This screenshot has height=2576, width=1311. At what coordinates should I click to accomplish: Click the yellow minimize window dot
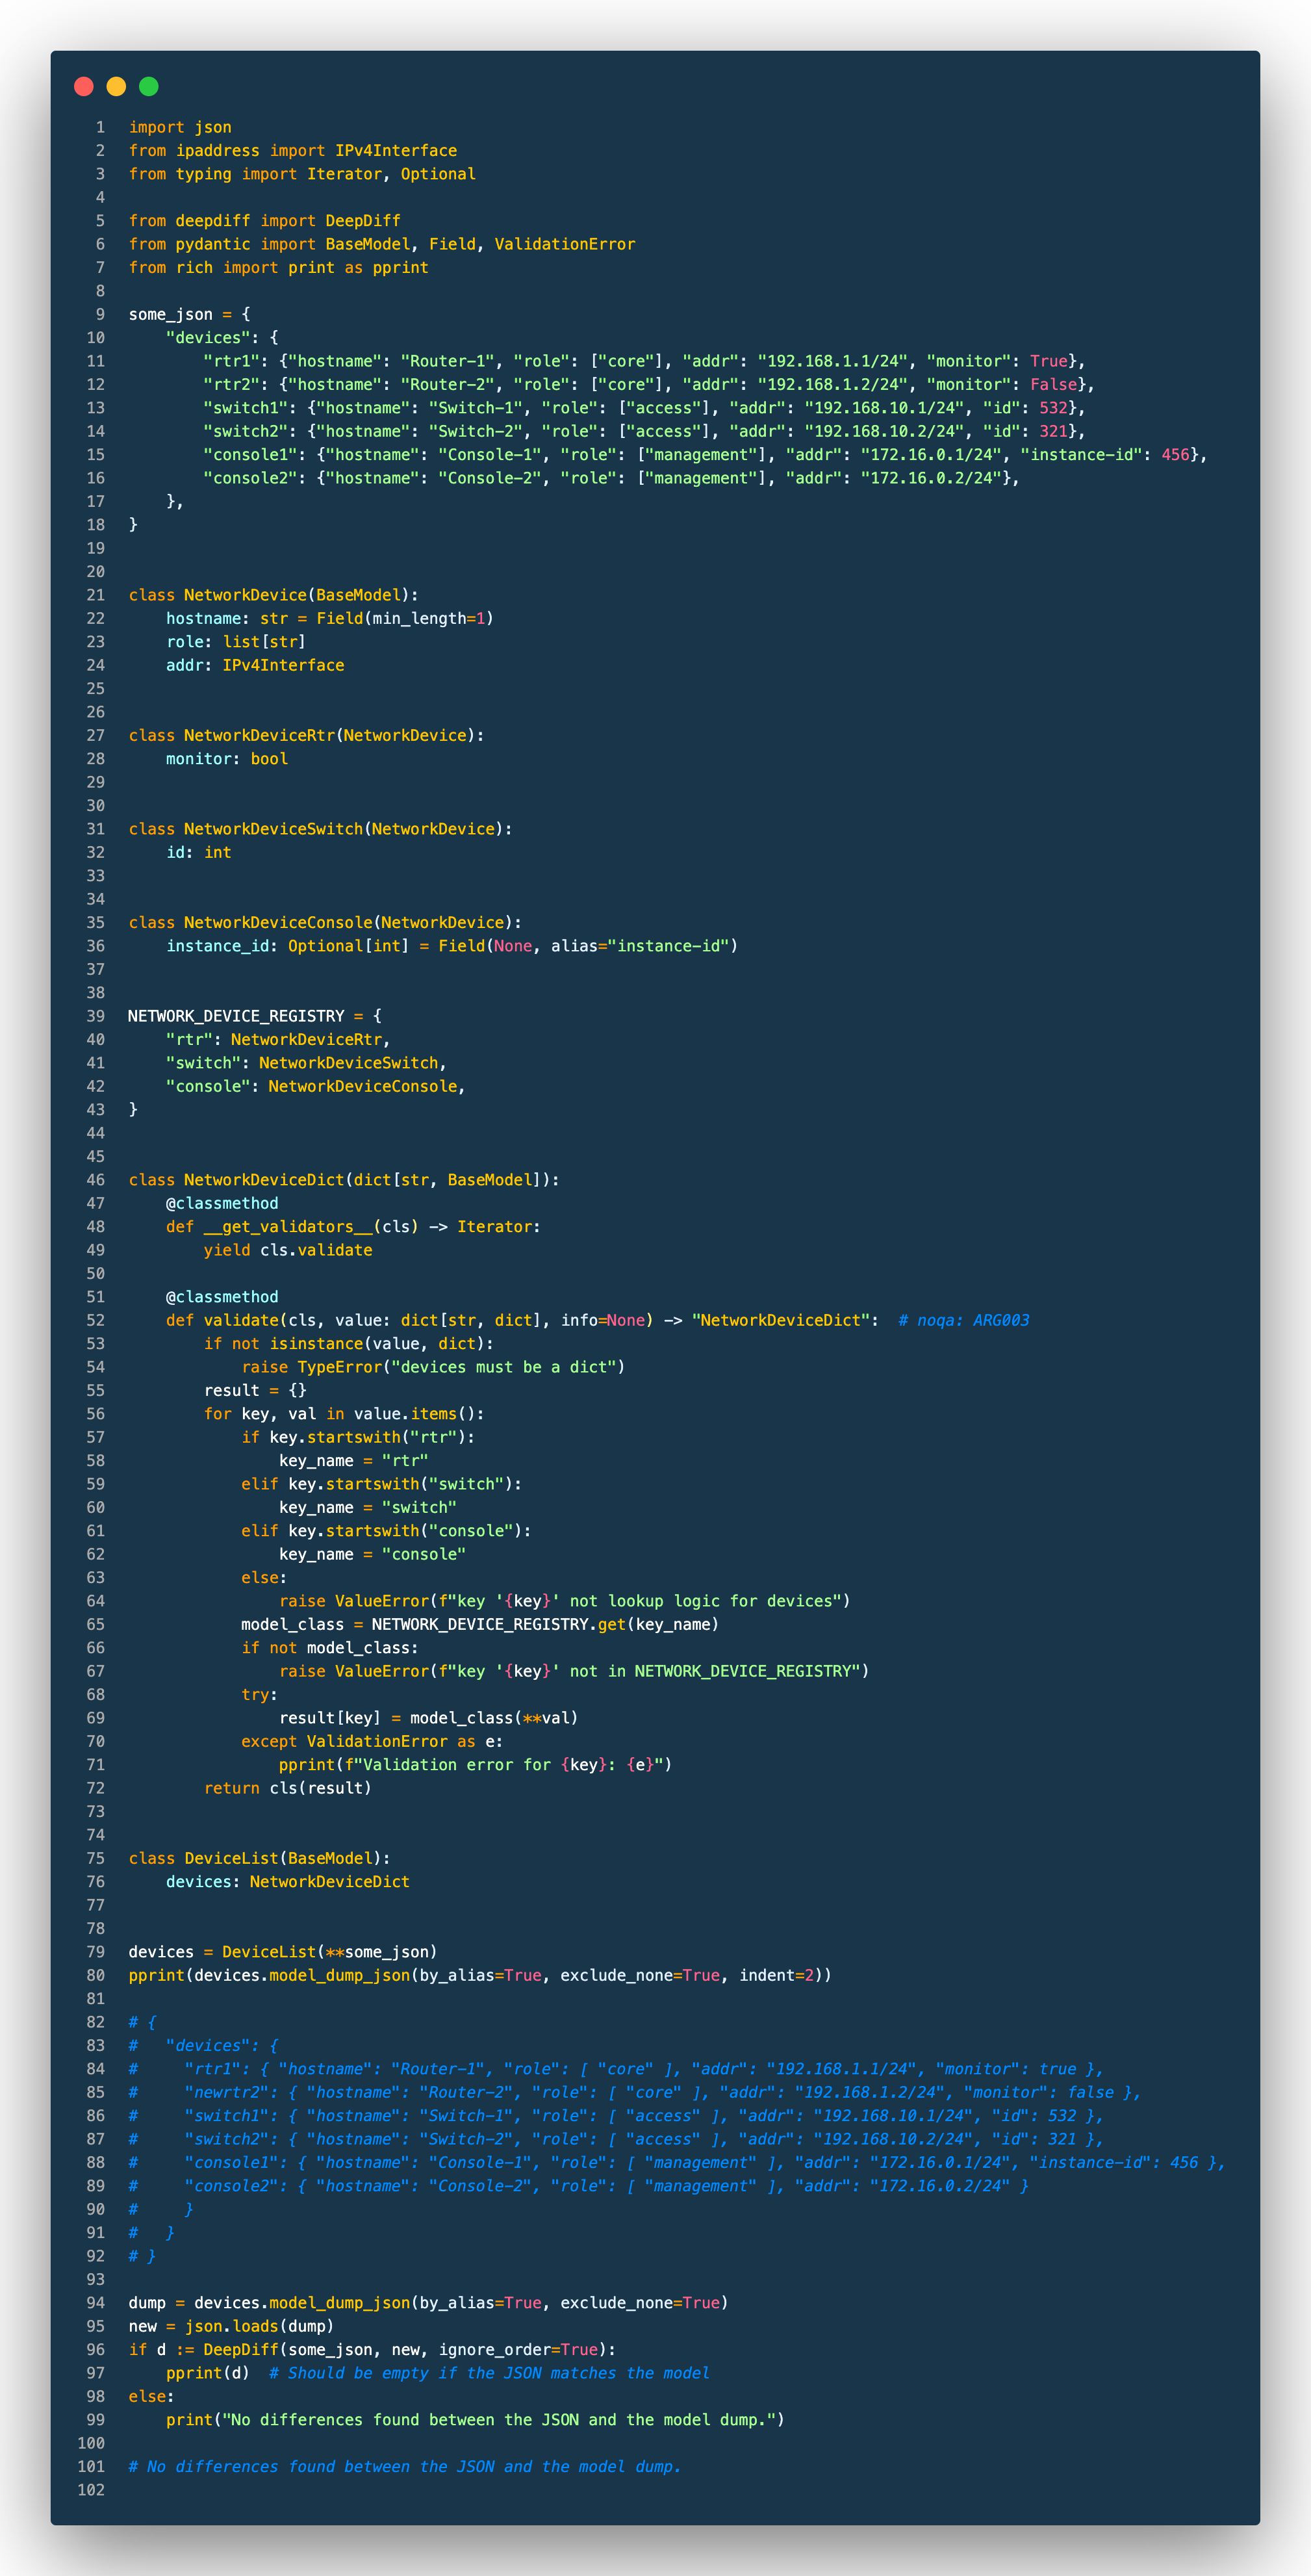click(x=116, y=87)
